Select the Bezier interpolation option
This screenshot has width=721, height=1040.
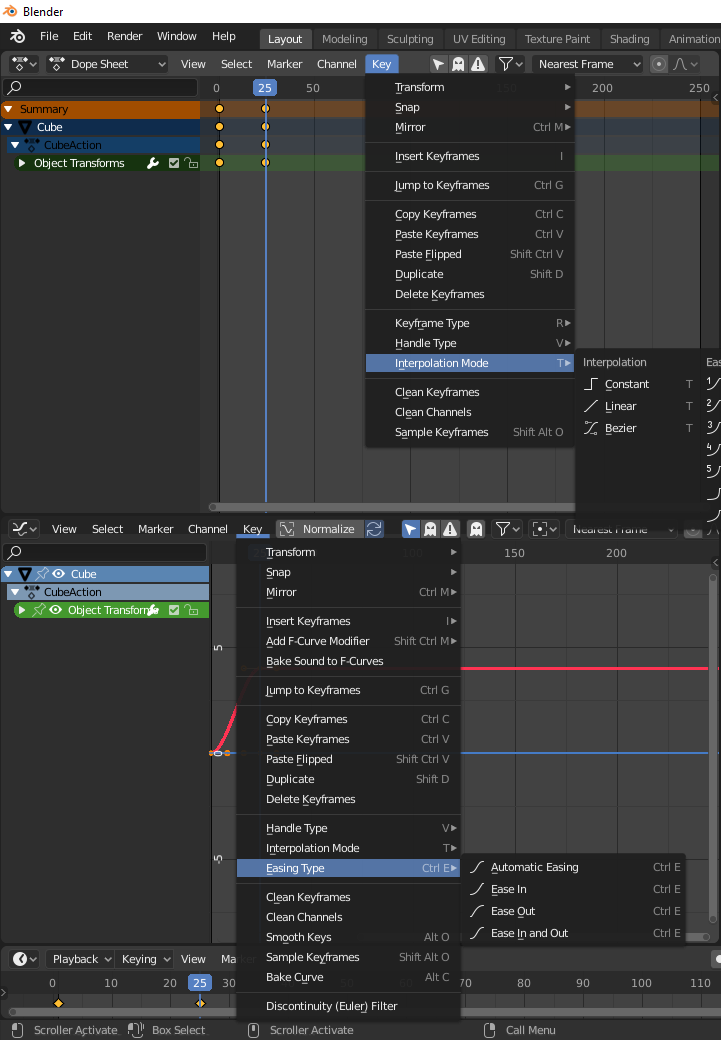[x=620, y=428]
